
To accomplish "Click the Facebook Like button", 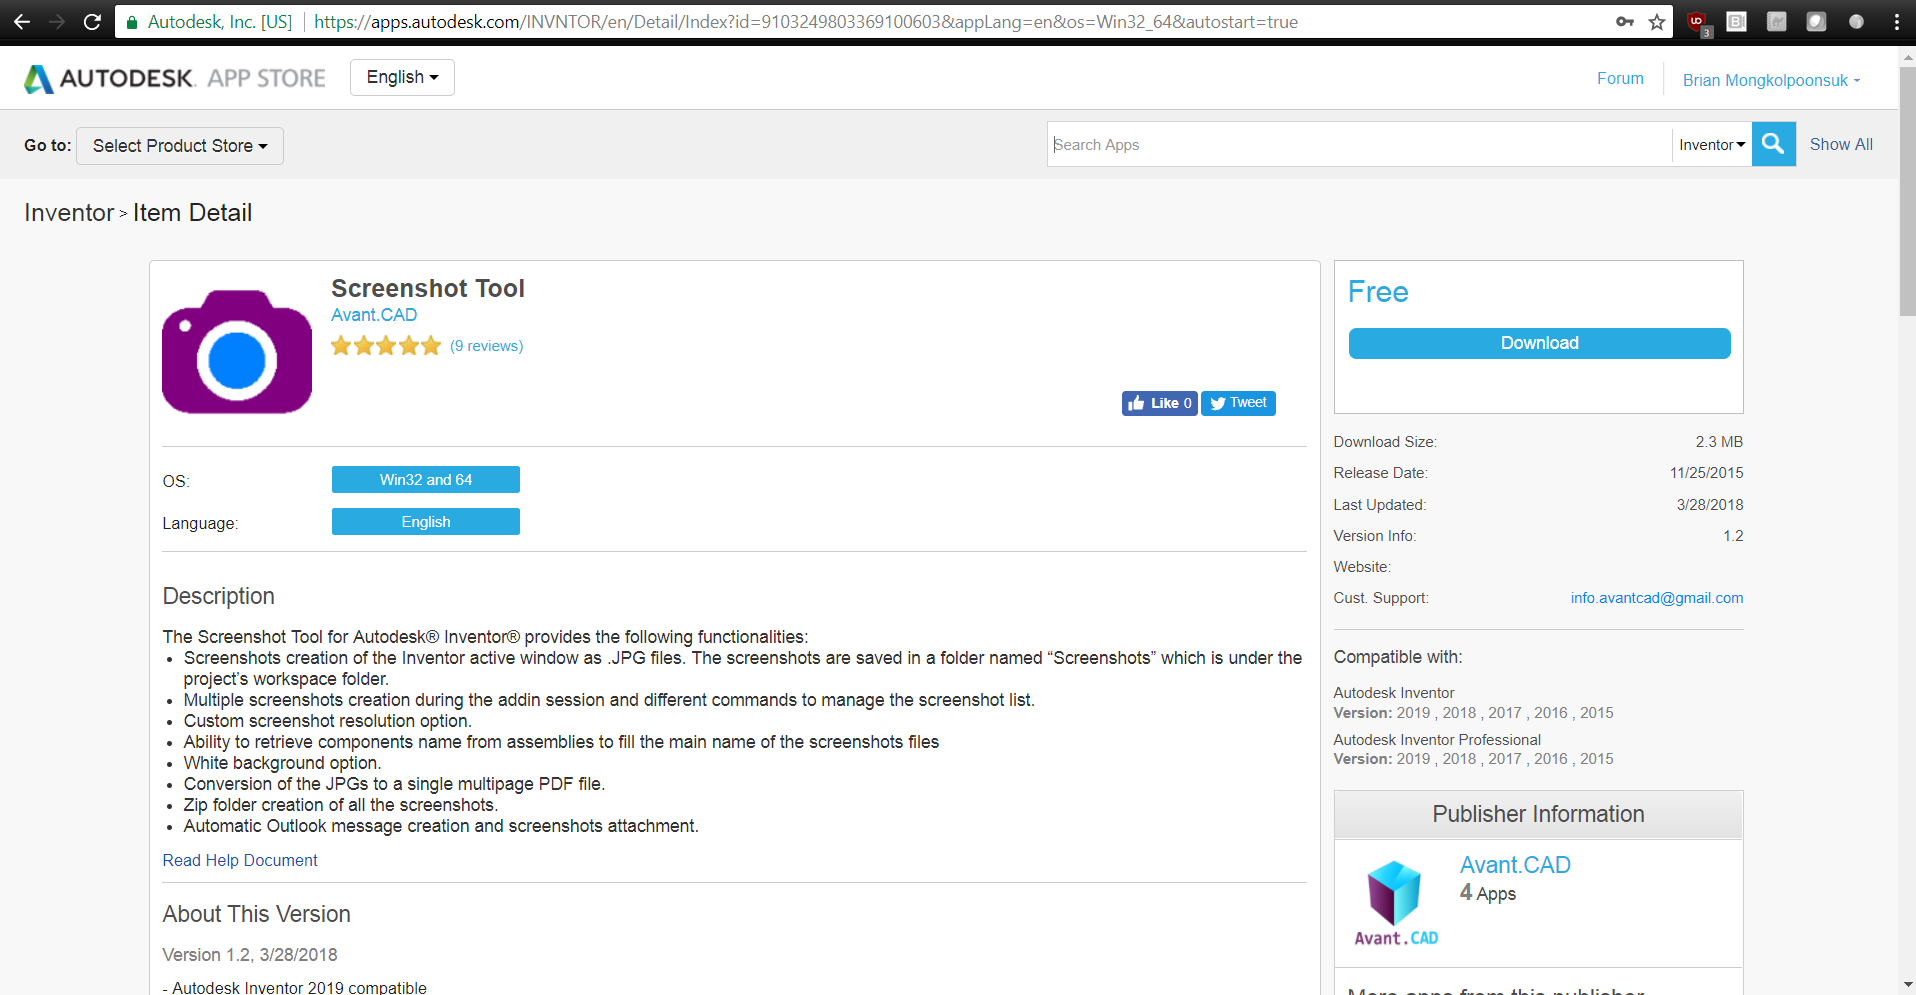I will pyautogui.click(x=1159, y=403).
